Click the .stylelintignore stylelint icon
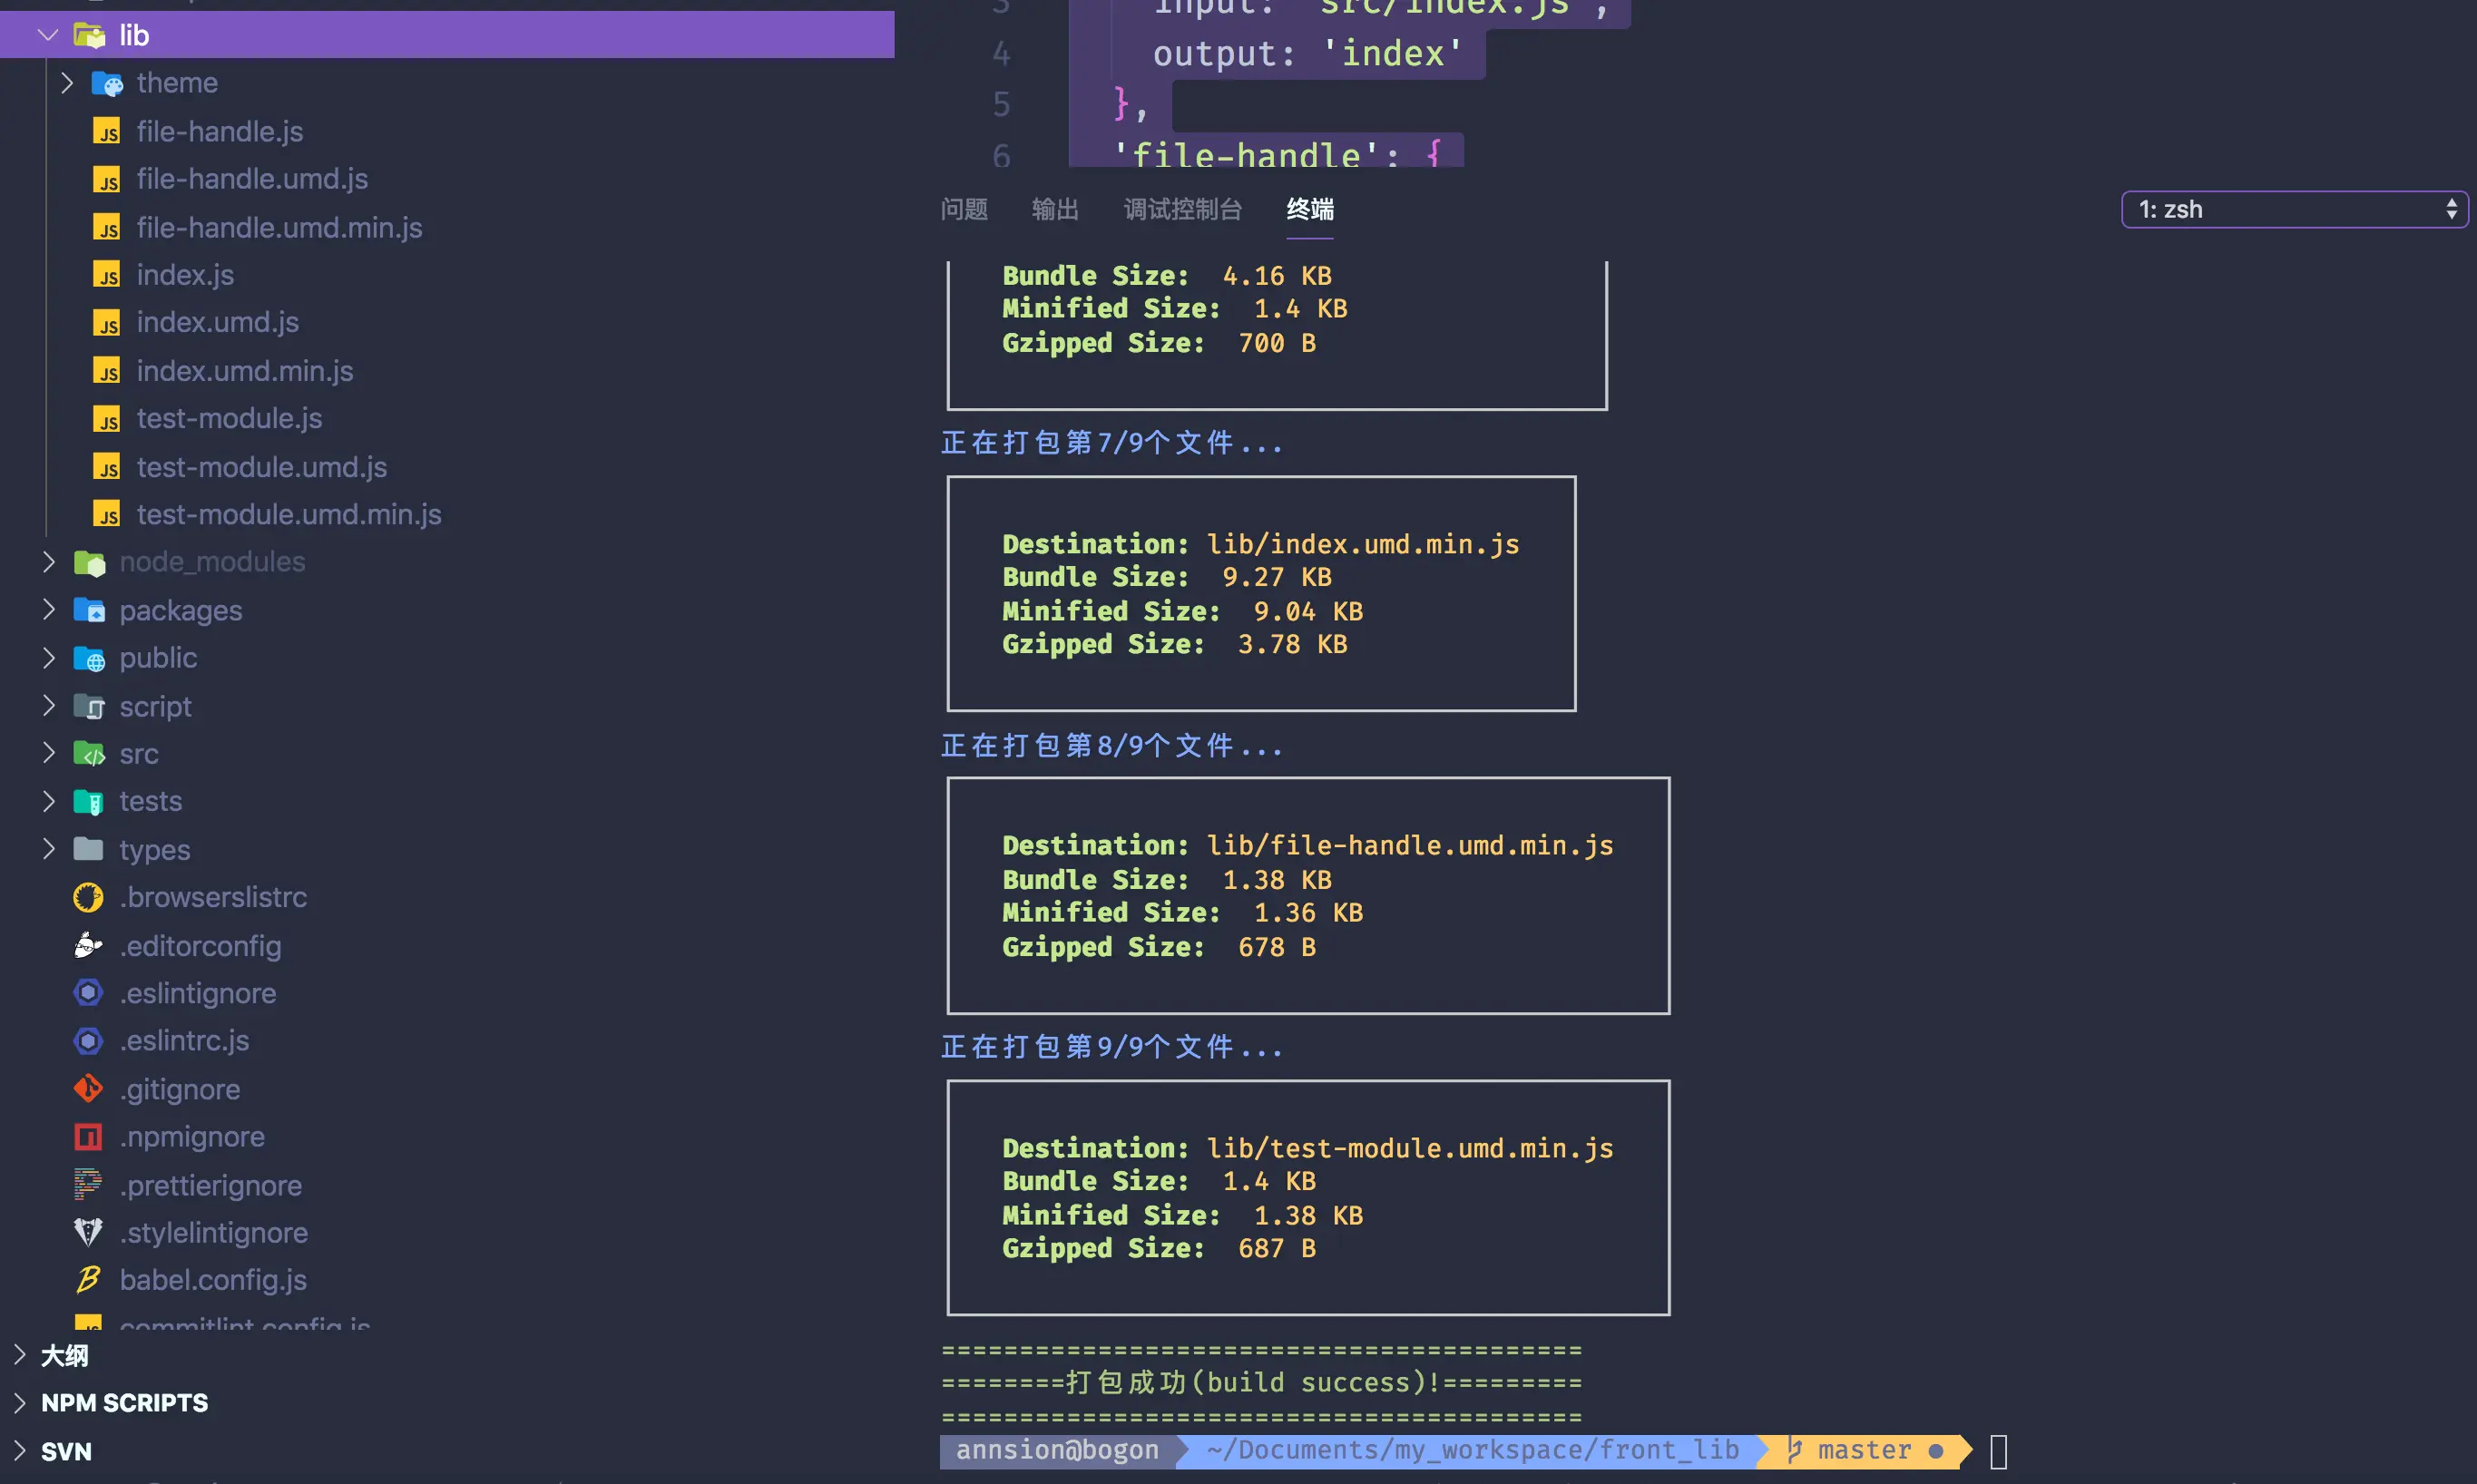Viewport: 2477px width, 1484px height. [x=88, y=1232]
